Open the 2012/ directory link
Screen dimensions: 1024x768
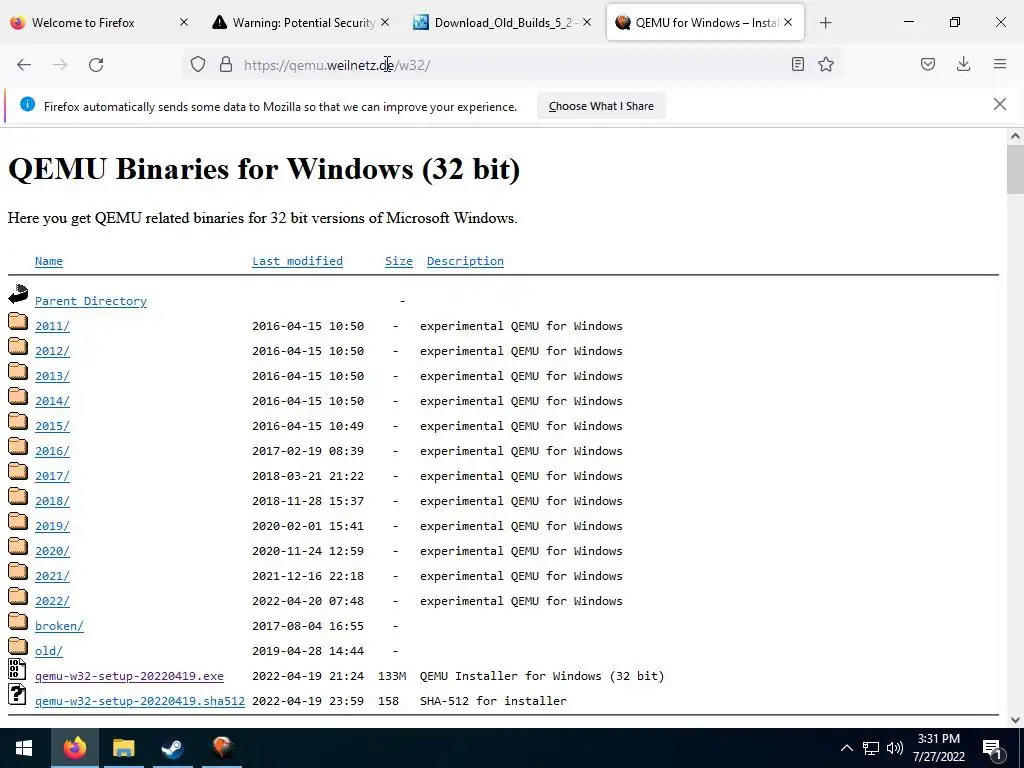[x=52, y=351]
